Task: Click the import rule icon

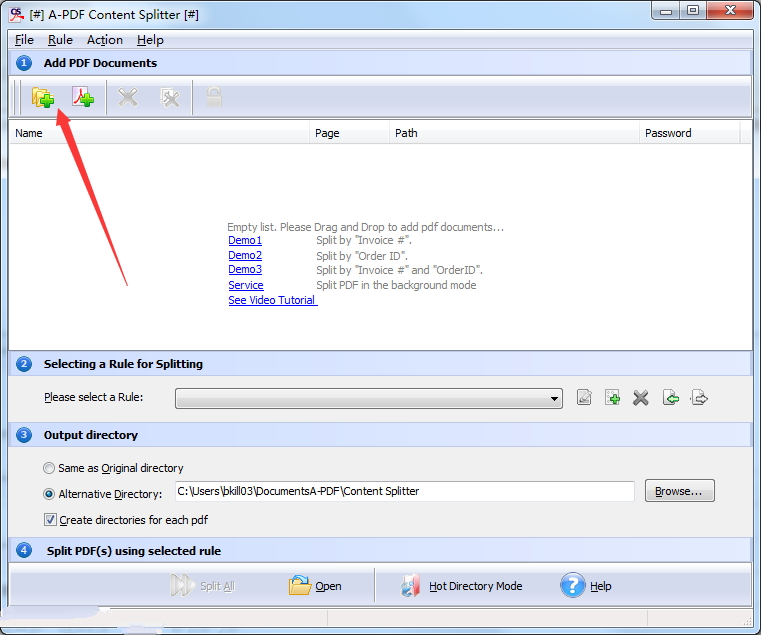Action: point(671,398)
